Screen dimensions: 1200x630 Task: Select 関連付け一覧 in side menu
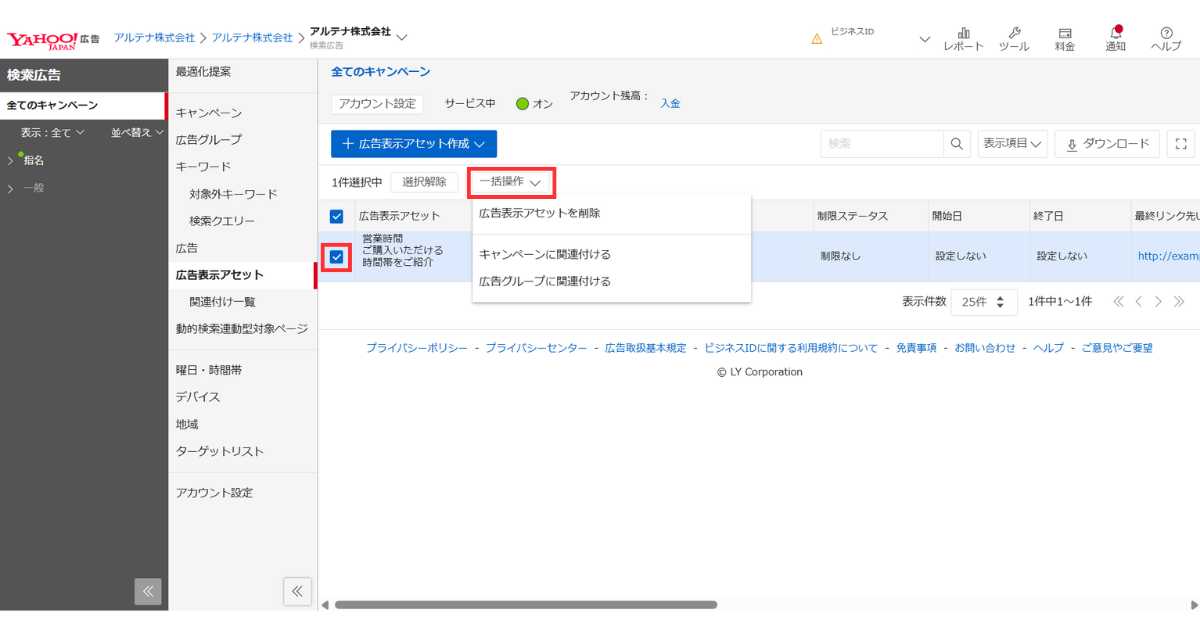tap(222, 302)
